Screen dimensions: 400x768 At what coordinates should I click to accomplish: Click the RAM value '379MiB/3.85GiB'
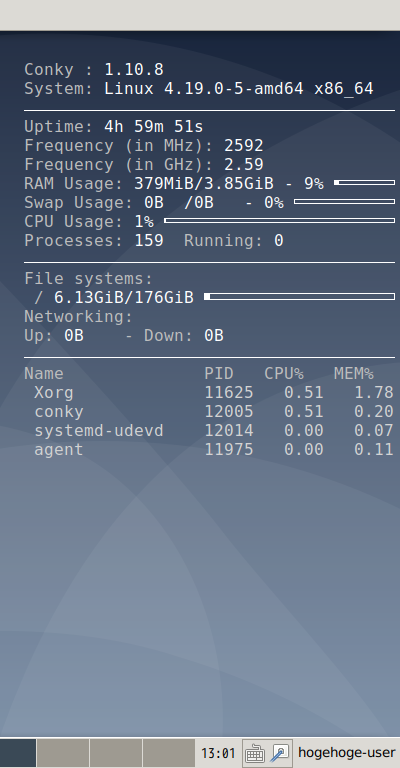204,184
